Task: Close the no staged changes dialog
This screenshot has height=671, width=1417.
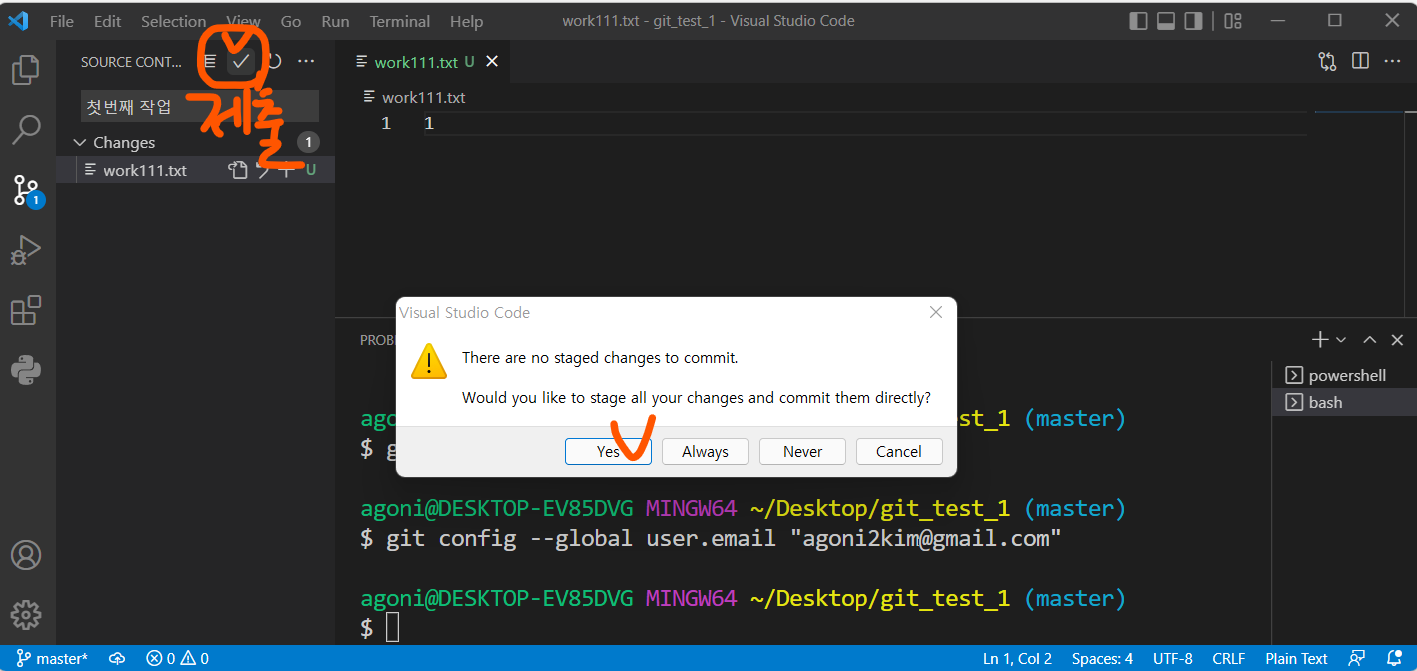Action: coord(936,312)
